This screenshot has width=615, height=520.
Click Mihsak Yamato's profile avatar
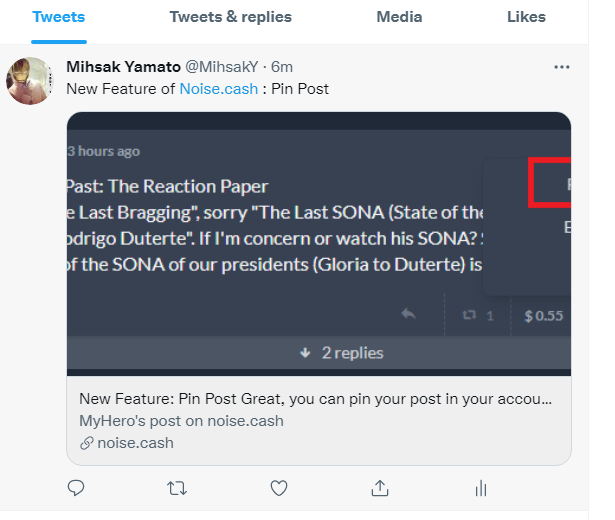tap(30, 81)
